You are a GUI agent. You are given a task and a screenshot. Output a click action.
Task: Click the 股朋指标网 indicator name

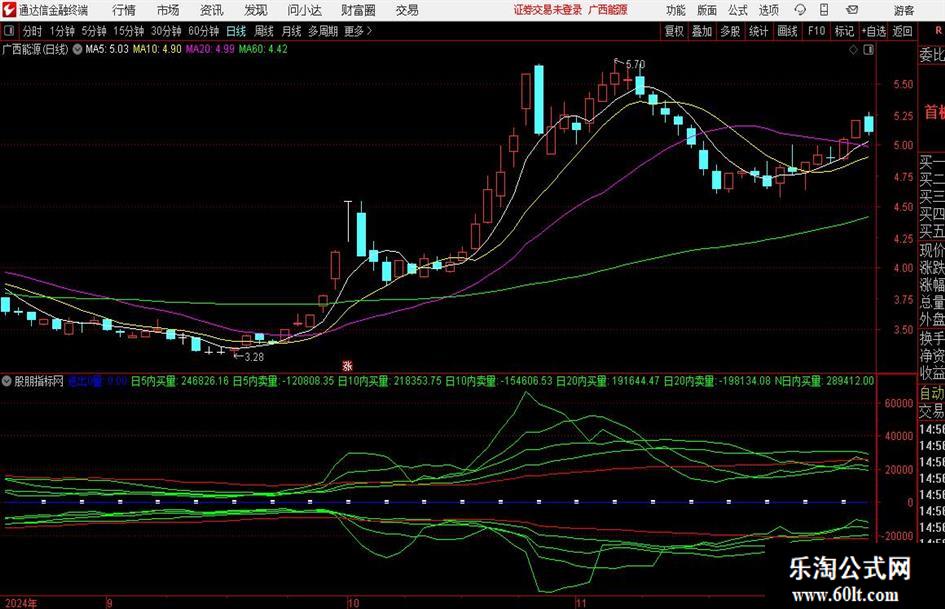coord(39,381)
